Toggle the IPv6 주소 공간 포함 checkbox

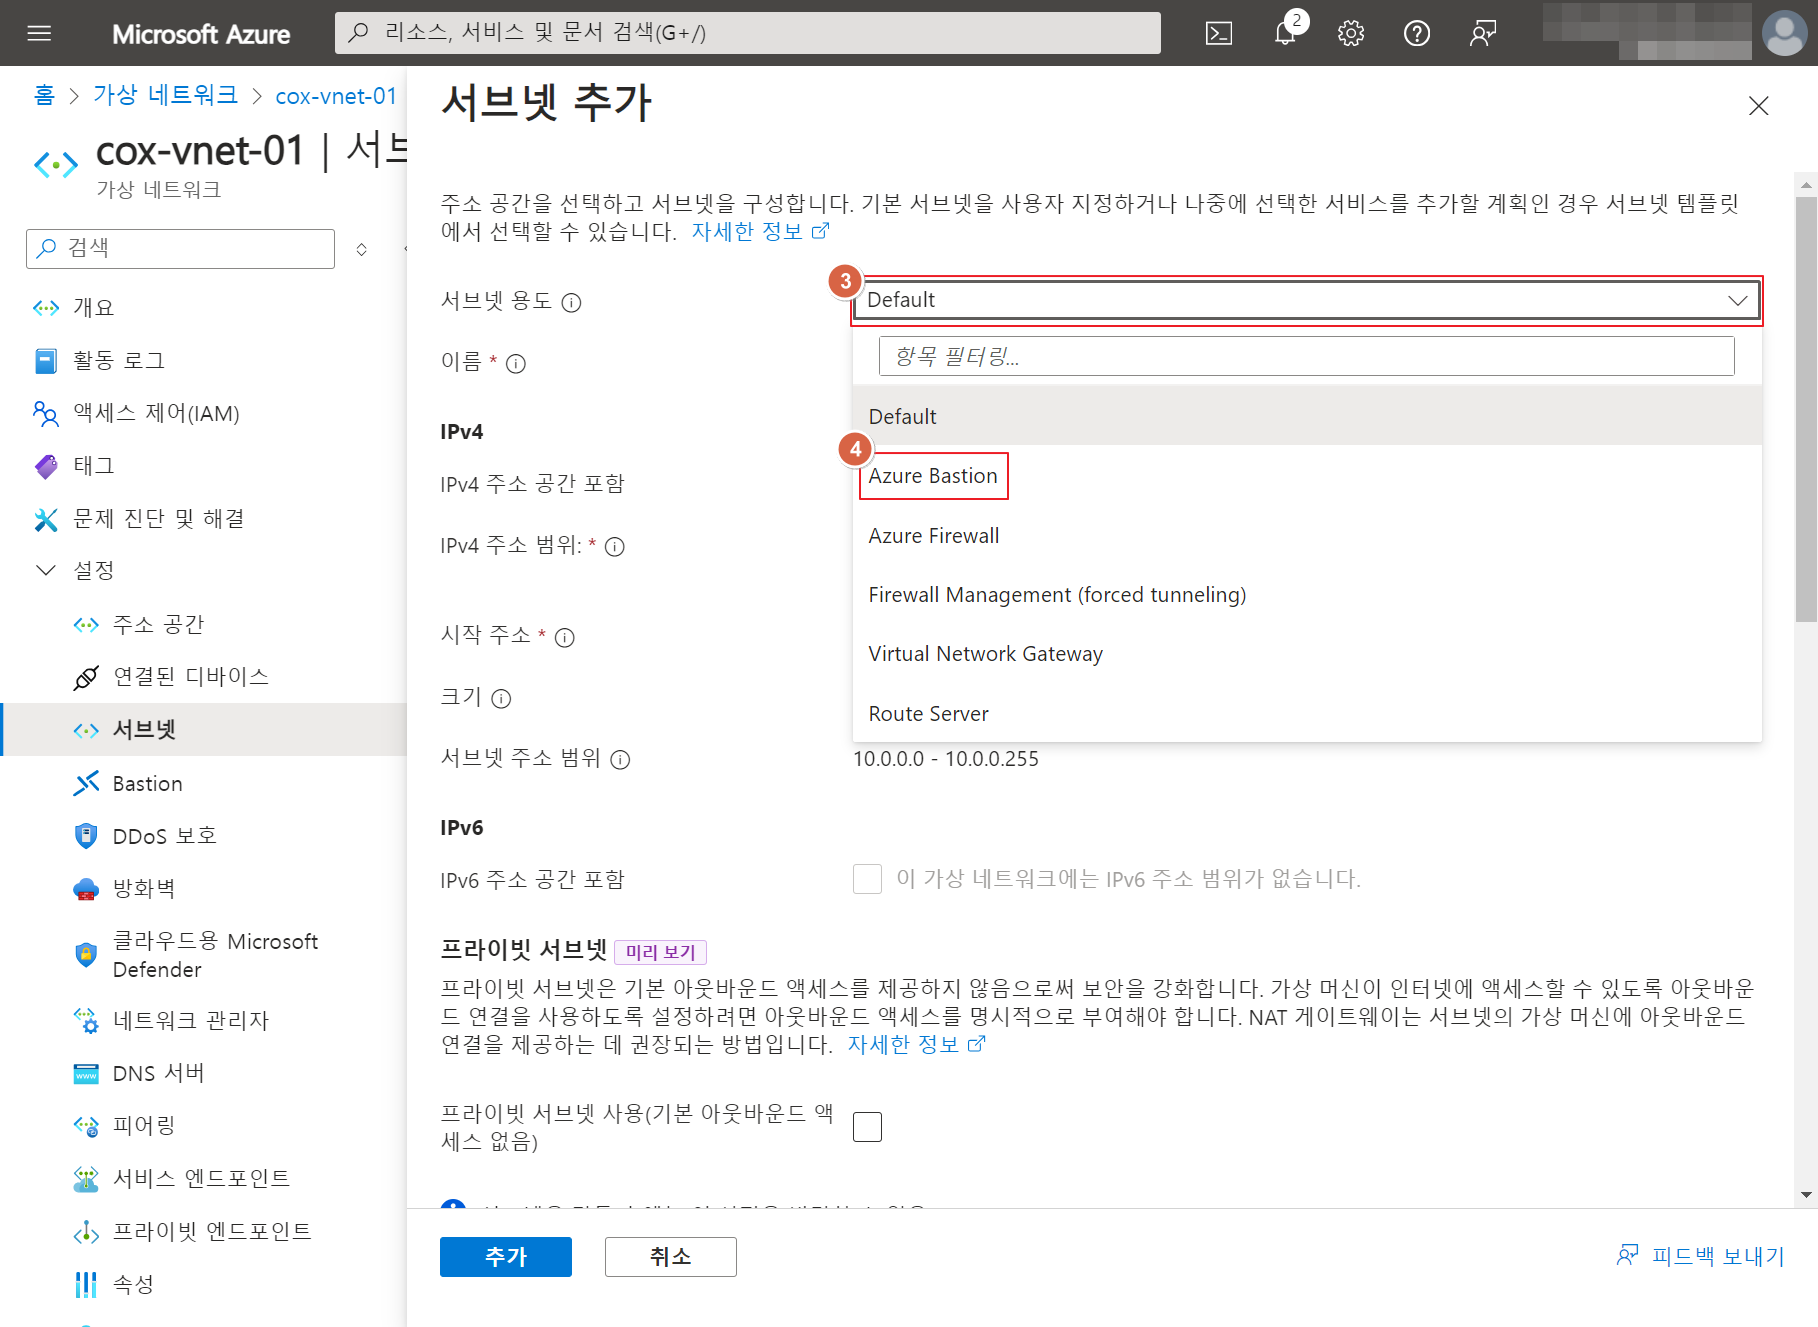867,879
